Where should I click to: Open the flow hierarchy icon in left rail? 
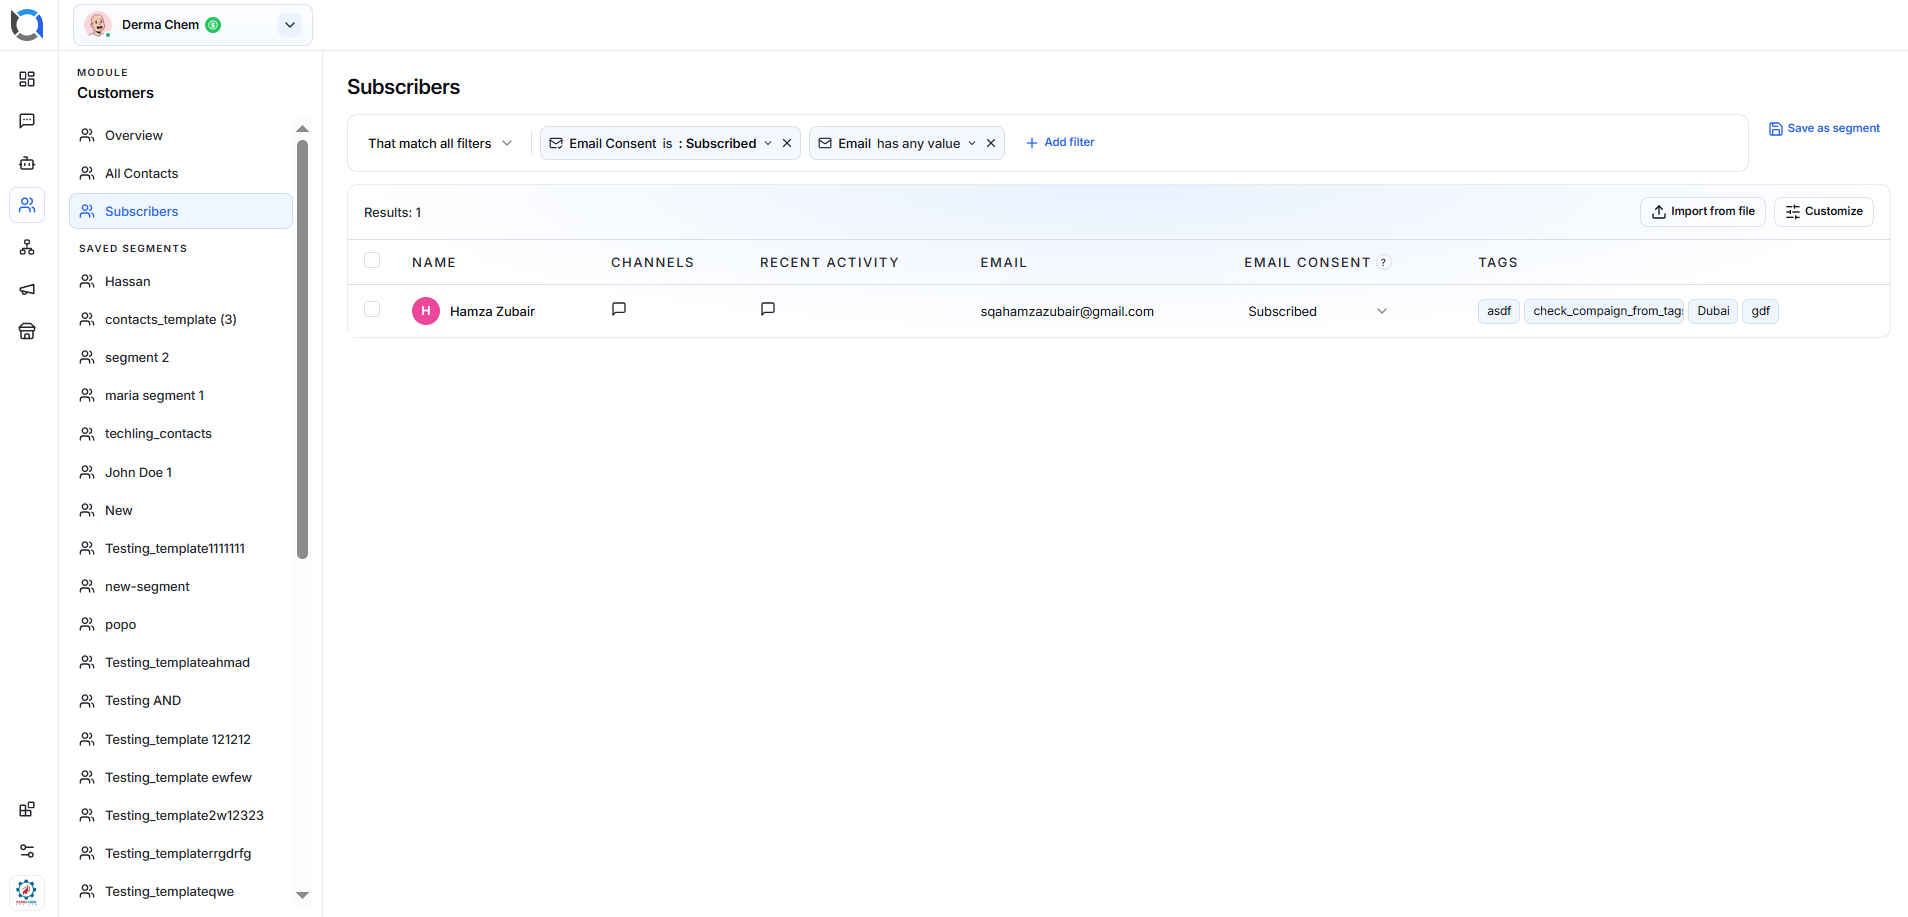[x=27, y=247]
